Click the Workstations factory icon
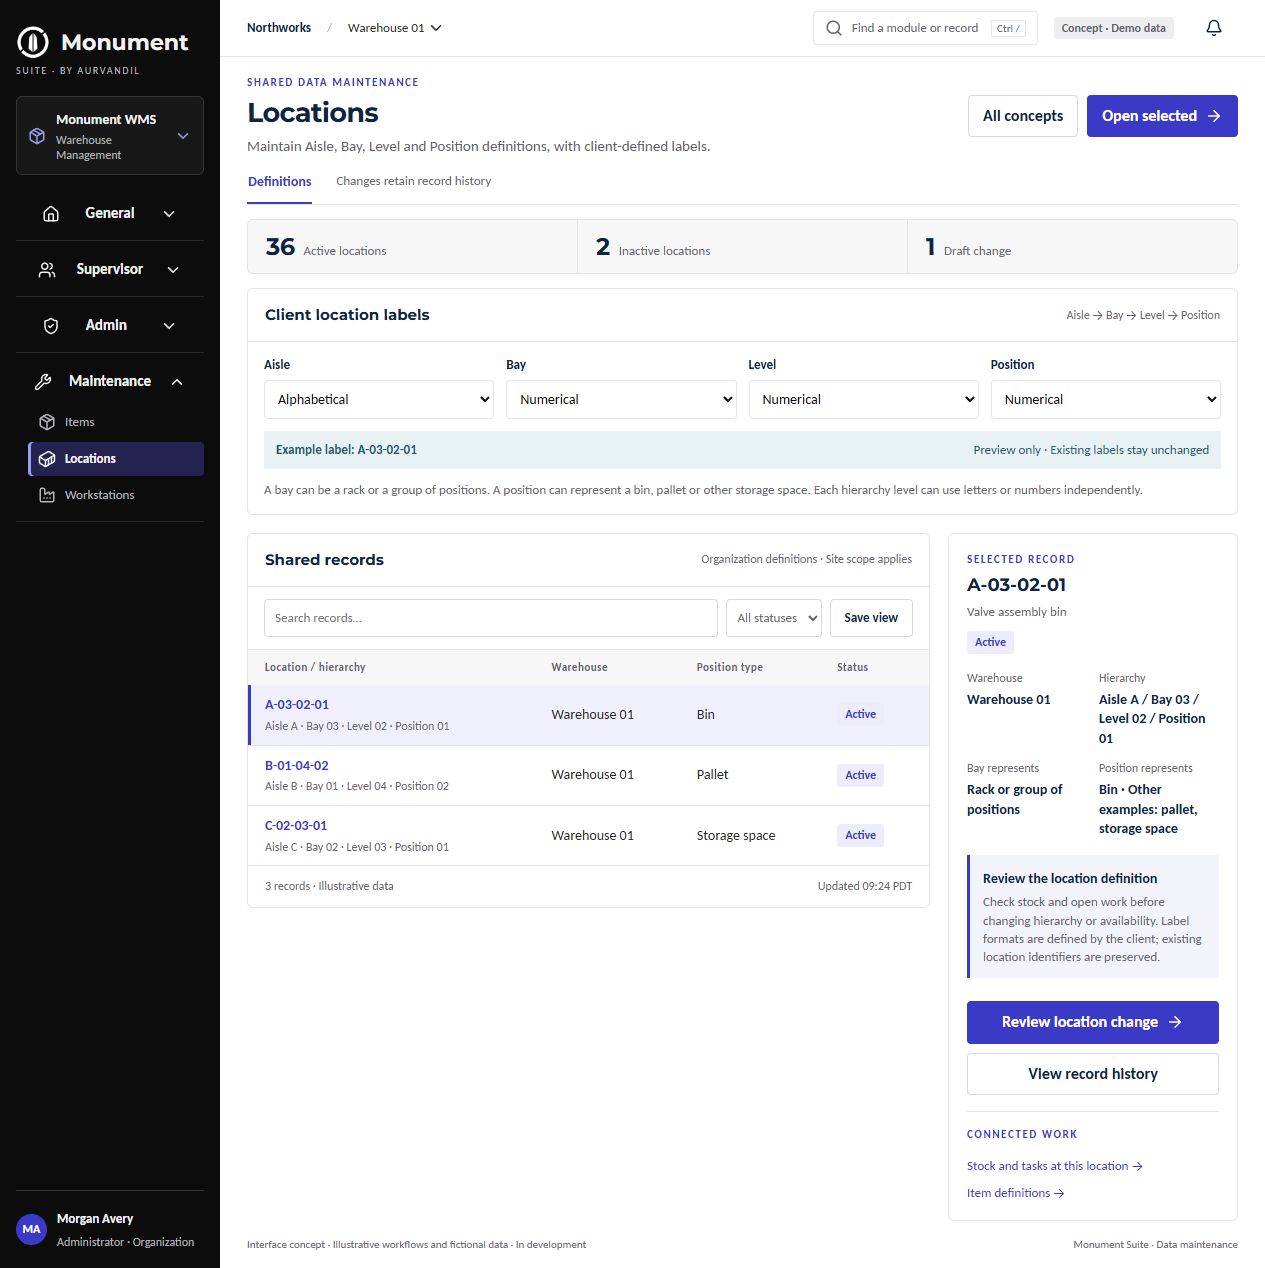This screenshot has height=1268, width=1265. [47, 495]
